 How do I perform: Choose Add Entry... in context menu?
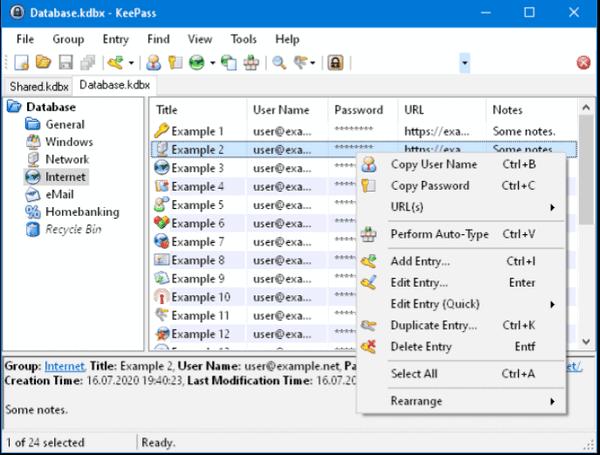coord(461,261)
